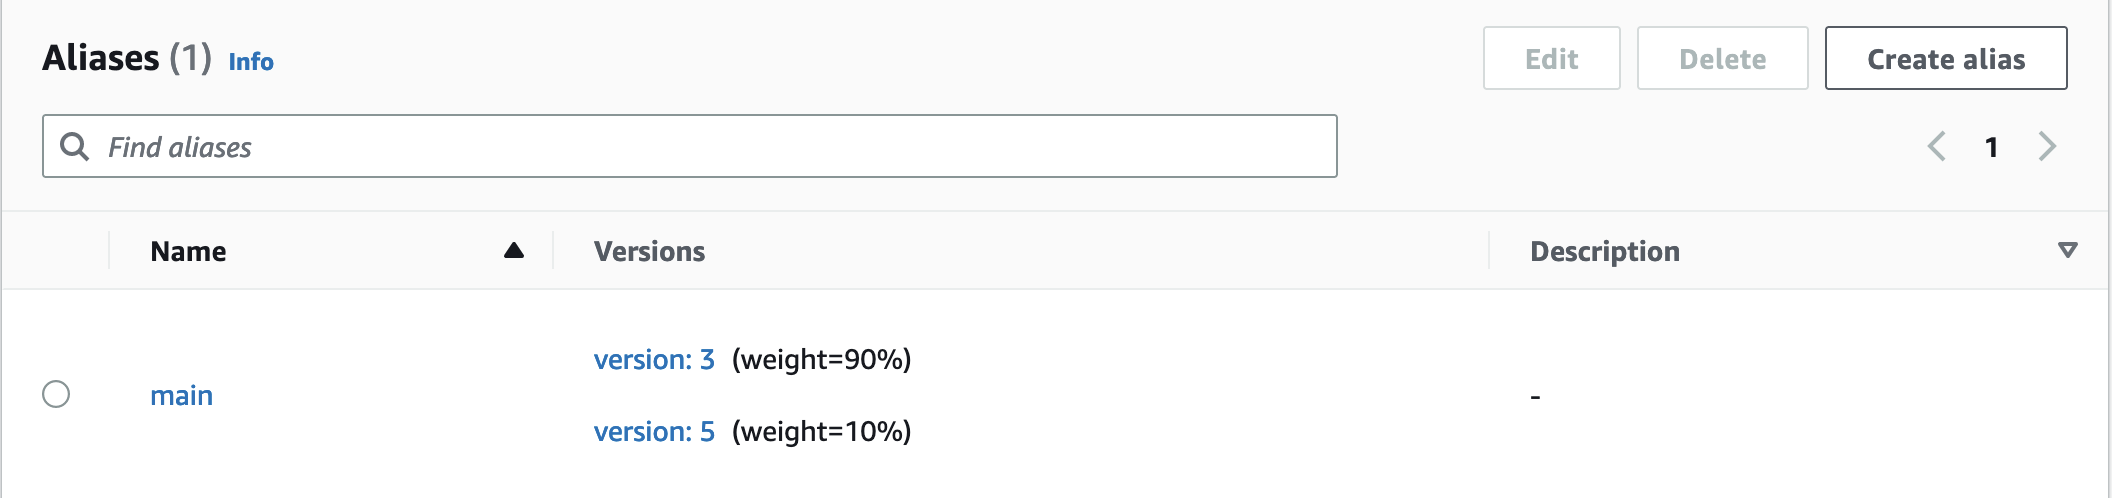Click the weight=90% text

821,360
